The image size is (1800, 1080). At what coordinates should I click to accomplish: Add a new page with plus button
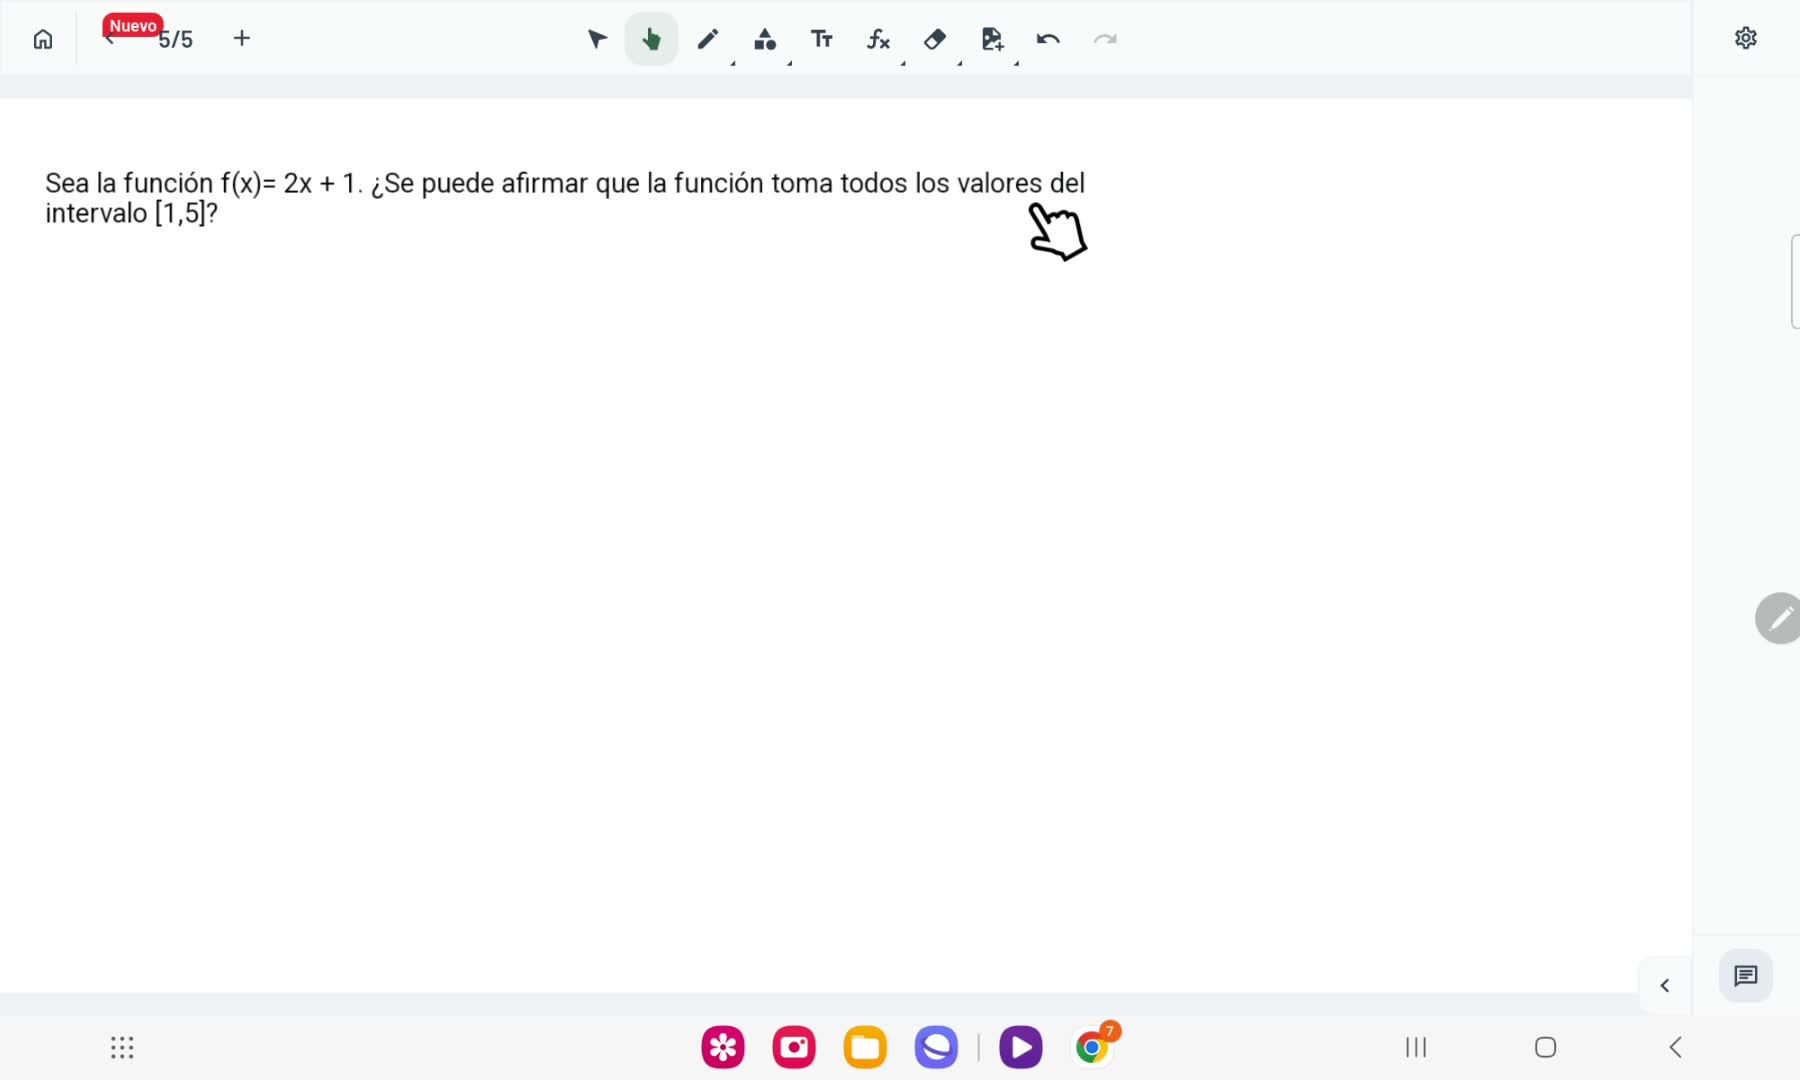point(242,39)
